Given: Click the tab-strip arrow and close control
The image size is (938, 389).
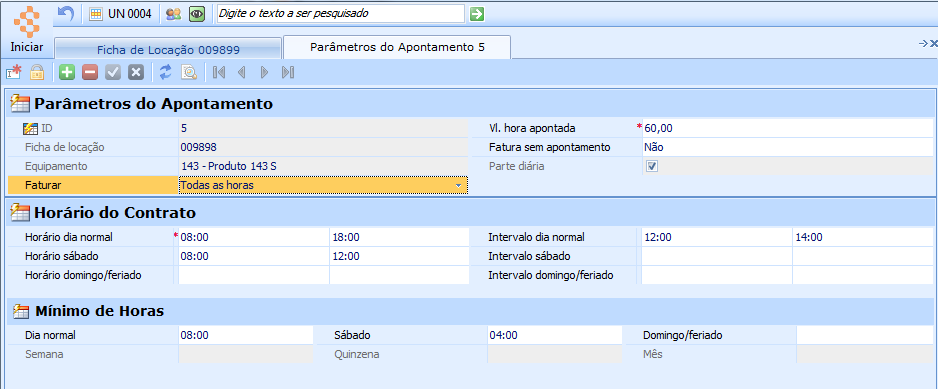Looking at the screenshot, I should (x=928, y=43).
